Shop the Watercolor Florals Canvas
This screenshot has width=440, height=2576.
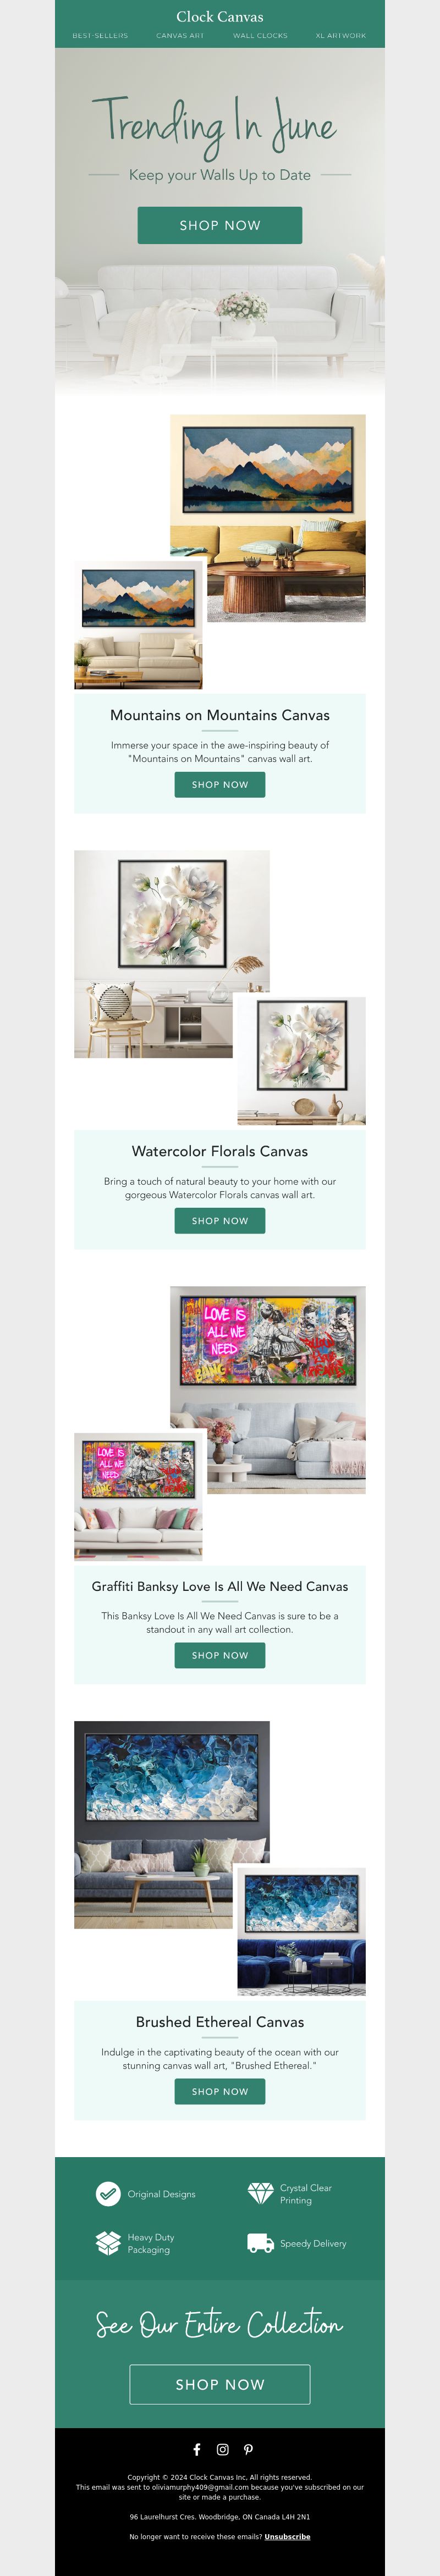tap(220, 1220)
